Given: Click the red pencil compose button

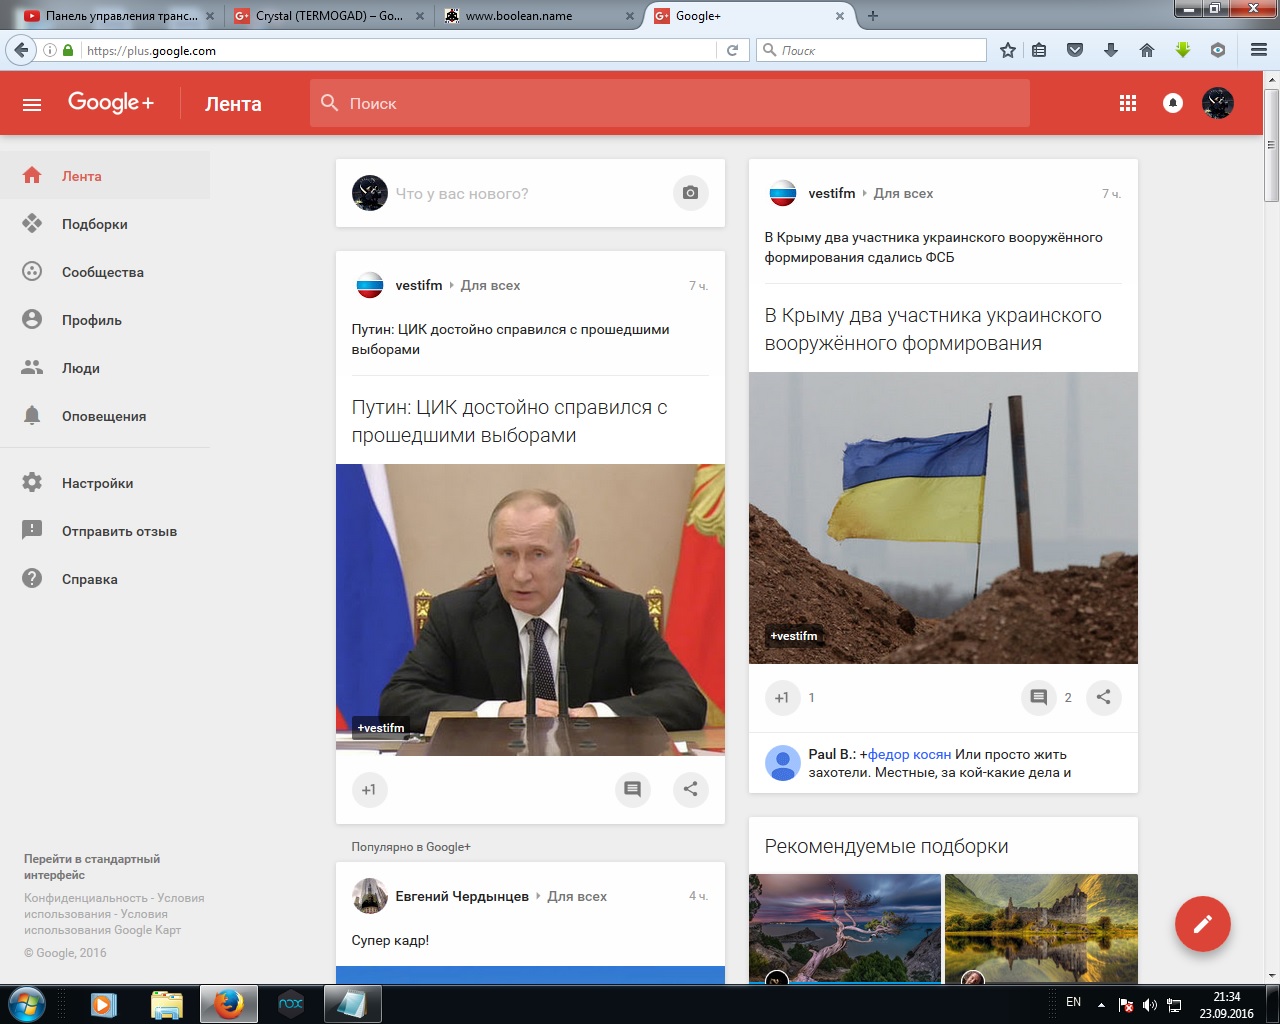Looking at the screenshot, I should [1202, 923].
